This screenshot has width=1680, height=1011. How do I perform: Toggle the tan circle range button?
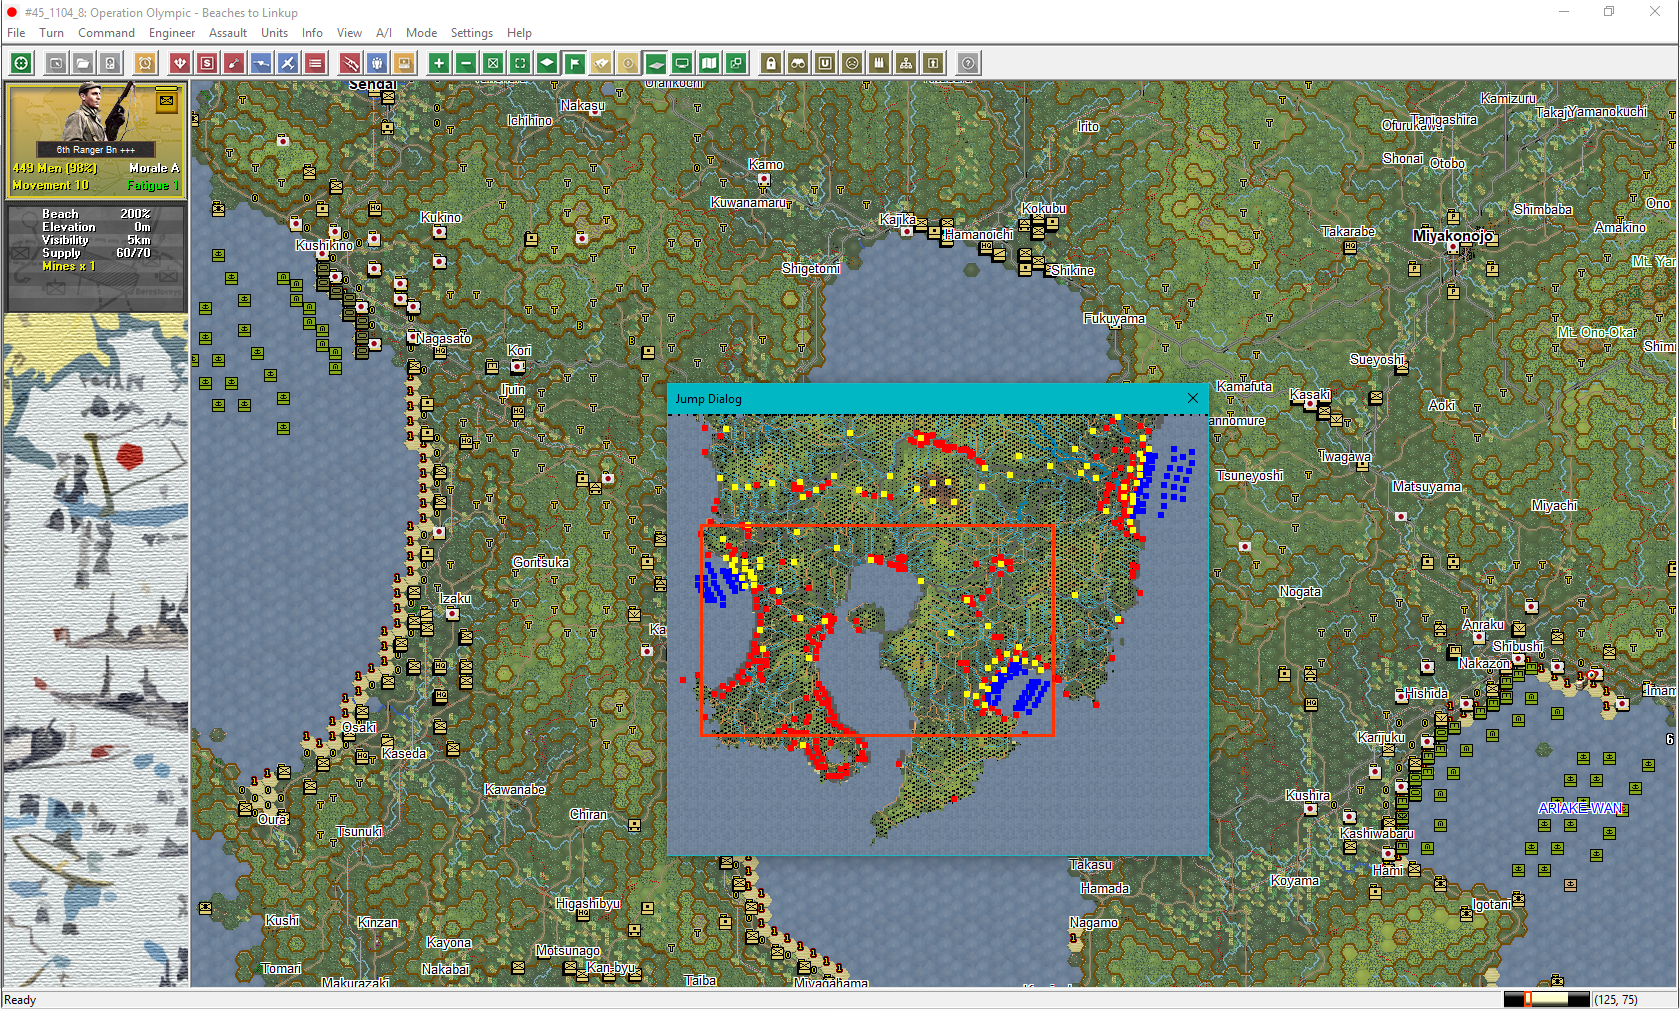click(x=628, y=63)
